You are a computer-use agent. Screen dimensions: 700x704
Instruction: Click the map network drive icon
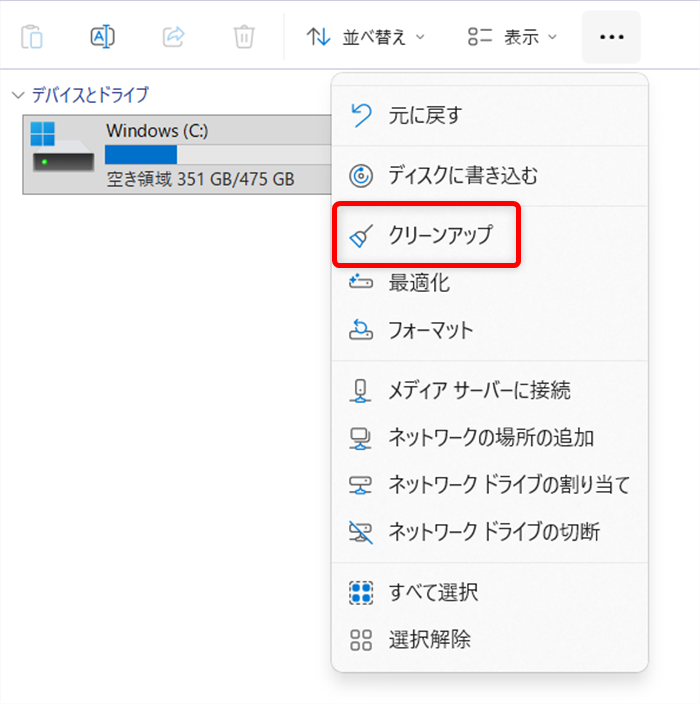tap(361, 485)
